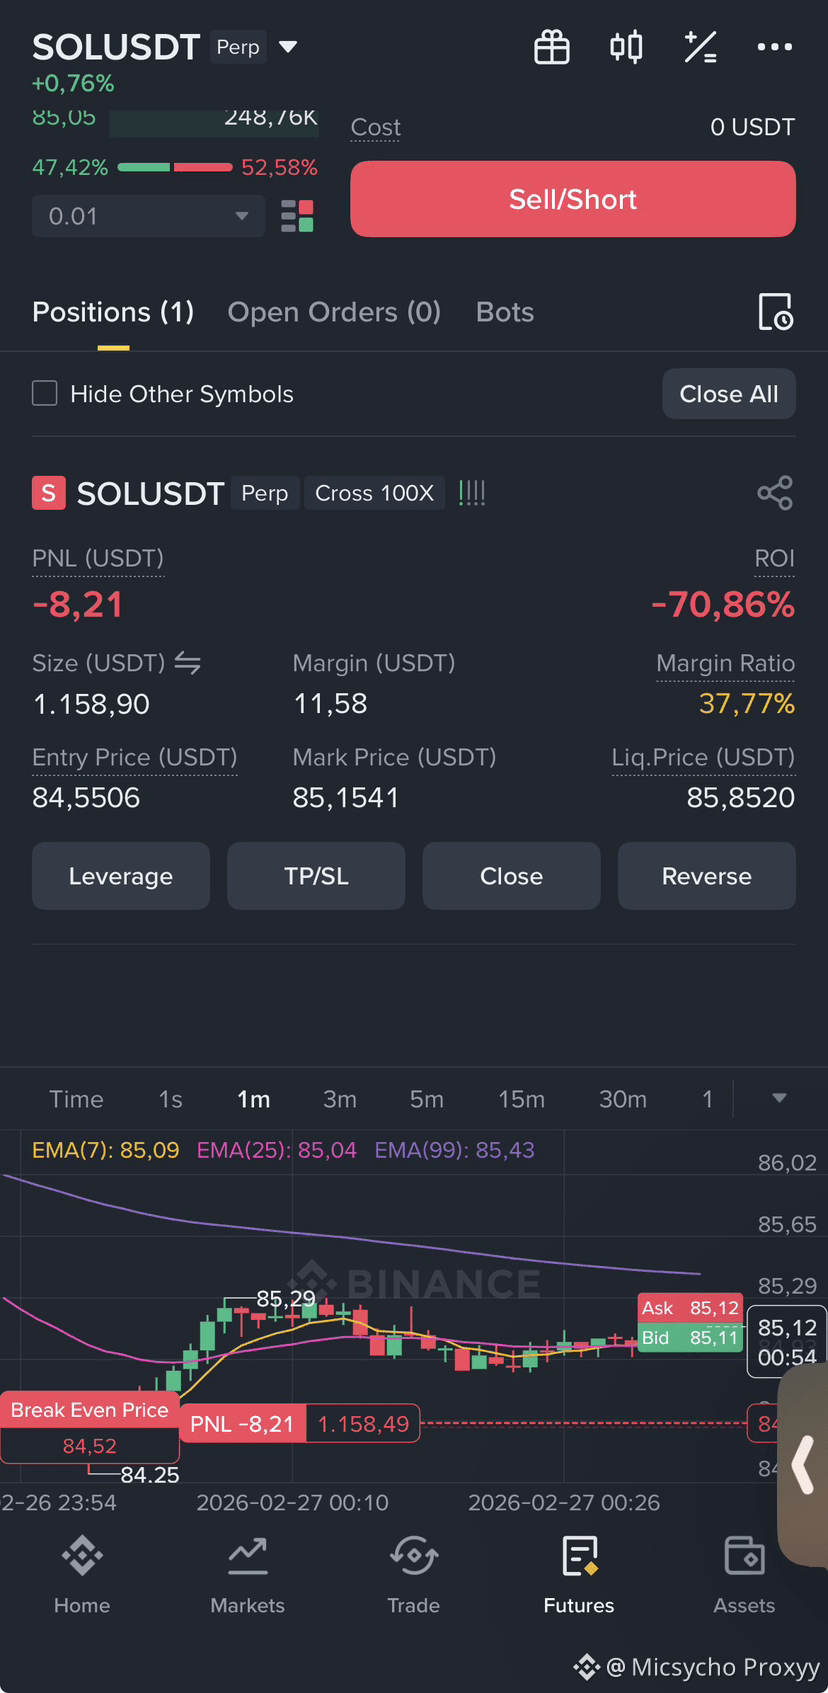Open the candlestick chart icon
Image resolution: width=828 pixels, height=1693 pixels.
pyautogui.click(x=626, y=47)
